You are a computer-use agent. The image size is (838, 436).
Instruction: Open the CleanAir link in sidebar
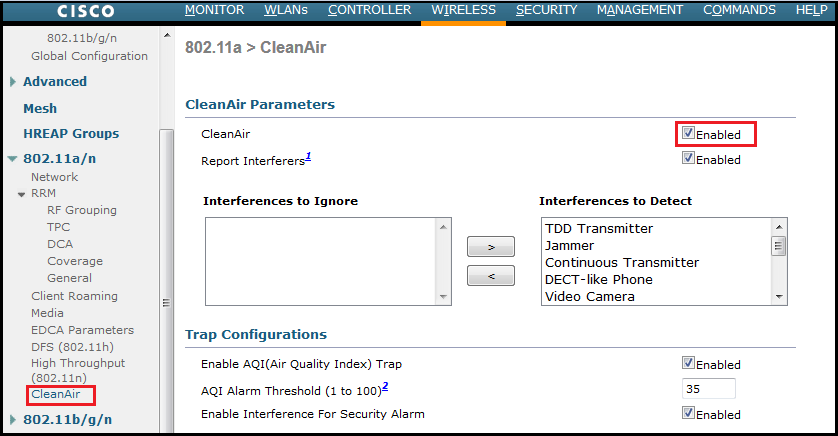54,395
